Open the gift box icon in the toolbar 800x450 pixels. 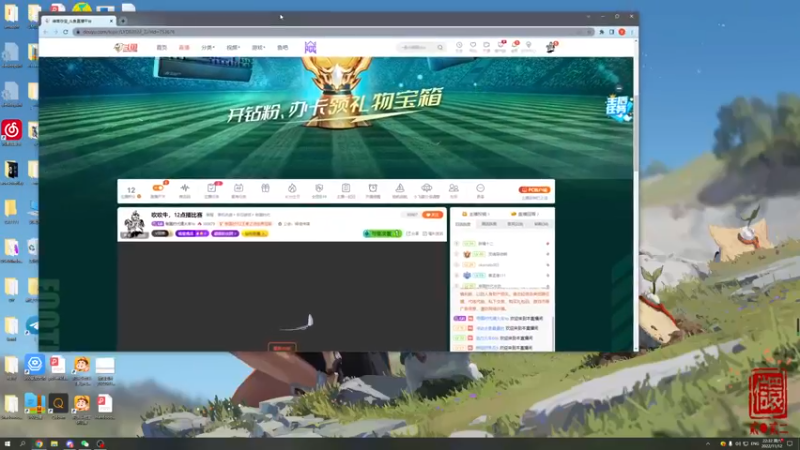click(265, 189)
